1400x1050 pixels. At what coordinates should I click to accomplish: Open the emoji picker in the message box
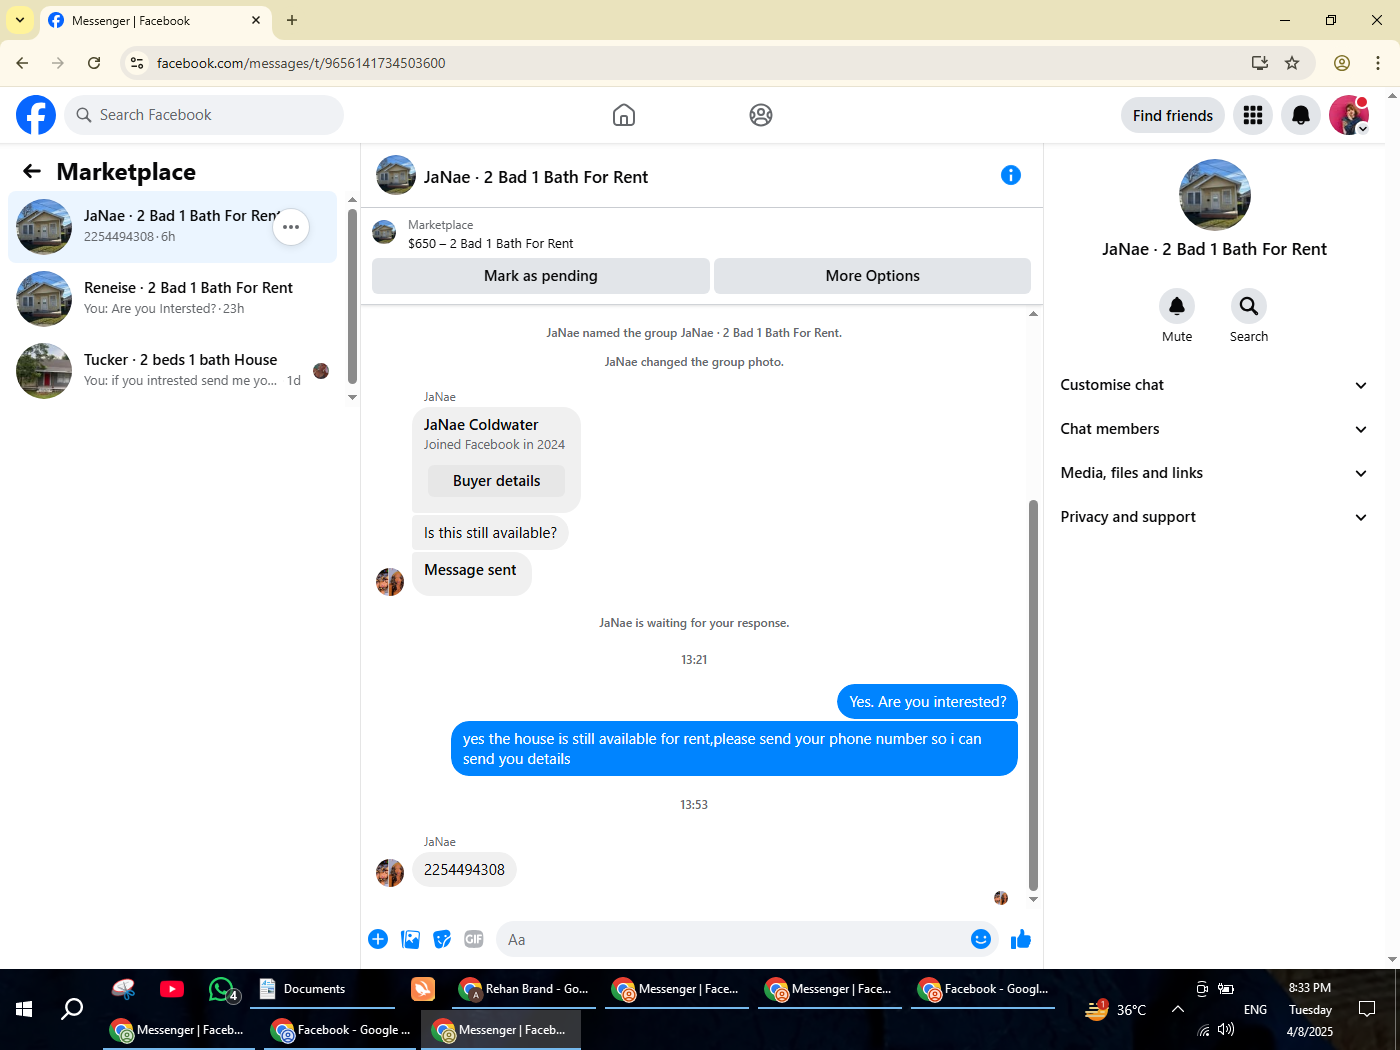(x=981, y=939)
